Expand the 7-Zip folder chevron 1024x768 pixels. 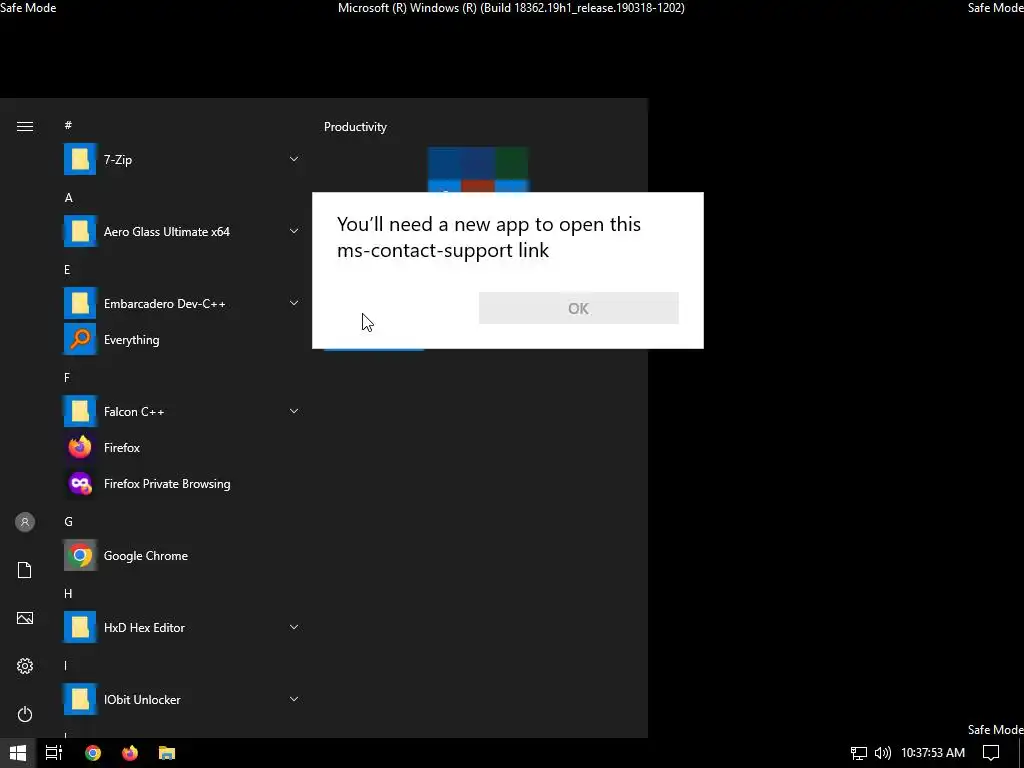[x=294, y=159]
